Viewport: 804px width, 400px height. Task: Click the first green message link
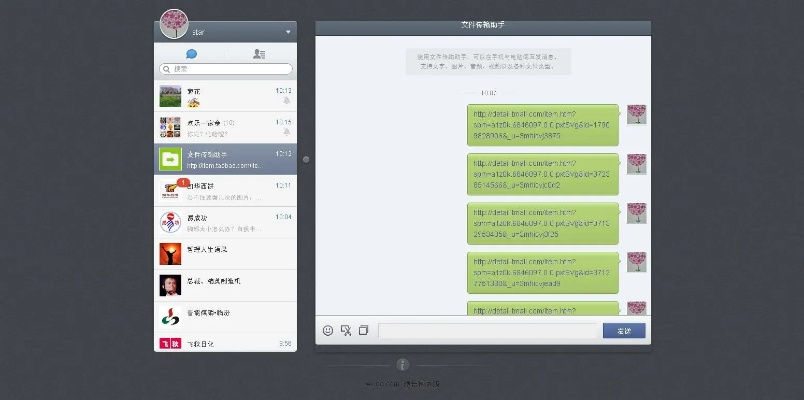(543, 125)
